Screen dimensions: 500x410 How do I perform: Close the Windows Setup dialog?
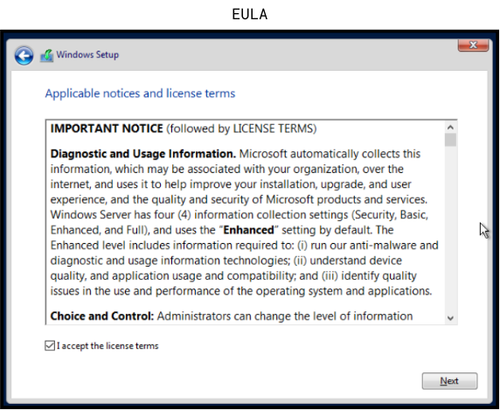tap(473, 45)
